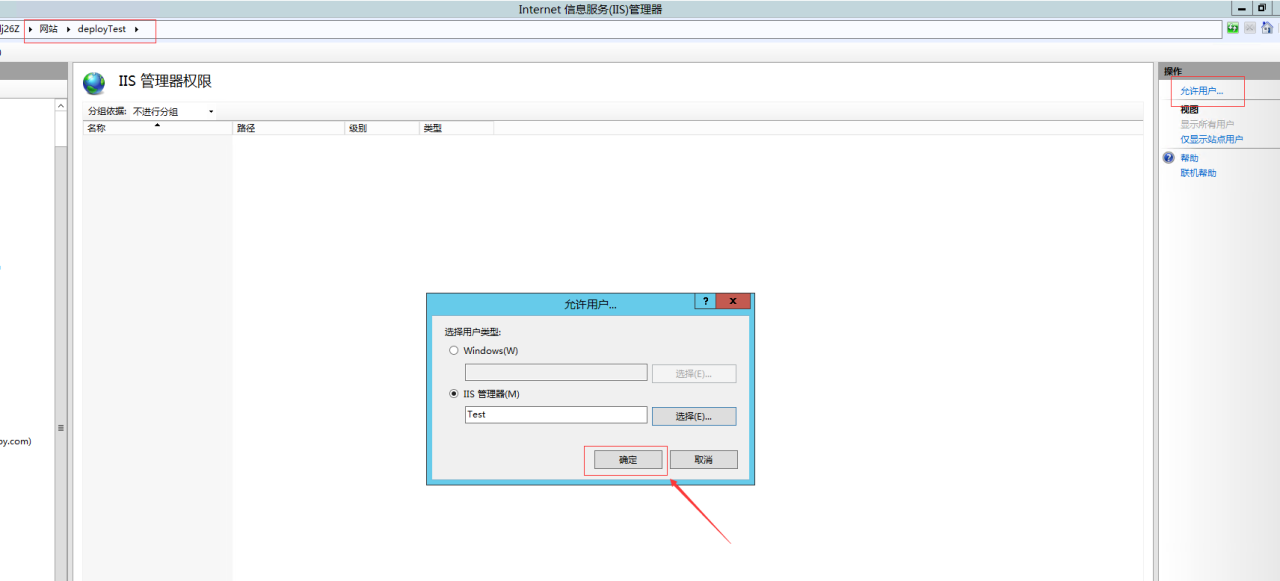Select the IIS 管理器(M) radio button
Image resolution: width=1280 pixels, height=581 pixels.
point(454,394)
